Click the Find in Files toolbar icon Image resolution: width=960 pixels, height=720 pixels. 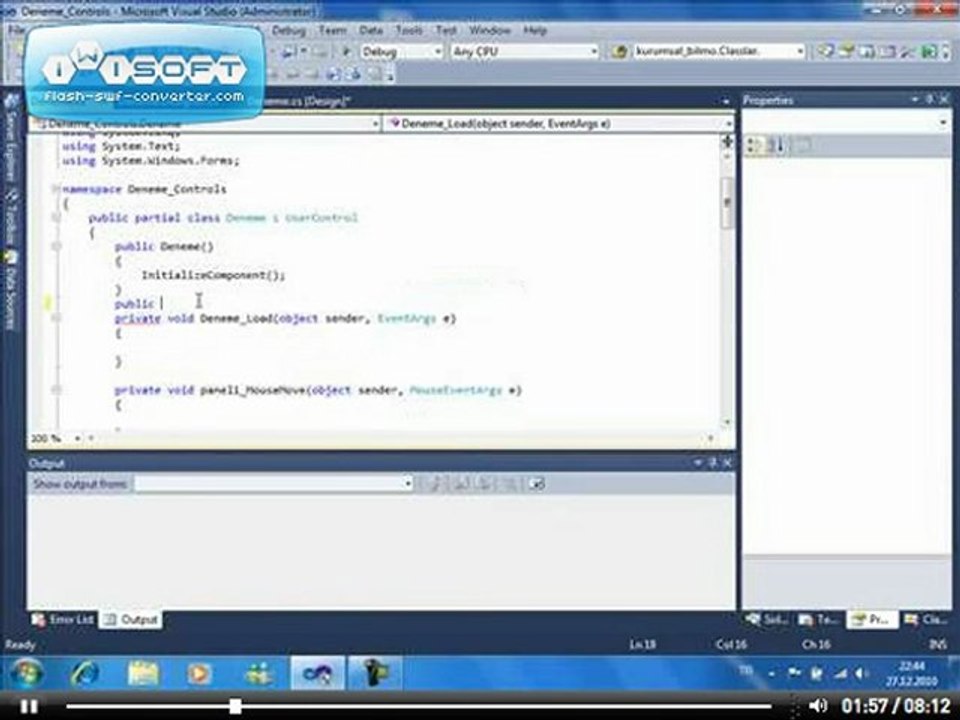pos(620,52)
